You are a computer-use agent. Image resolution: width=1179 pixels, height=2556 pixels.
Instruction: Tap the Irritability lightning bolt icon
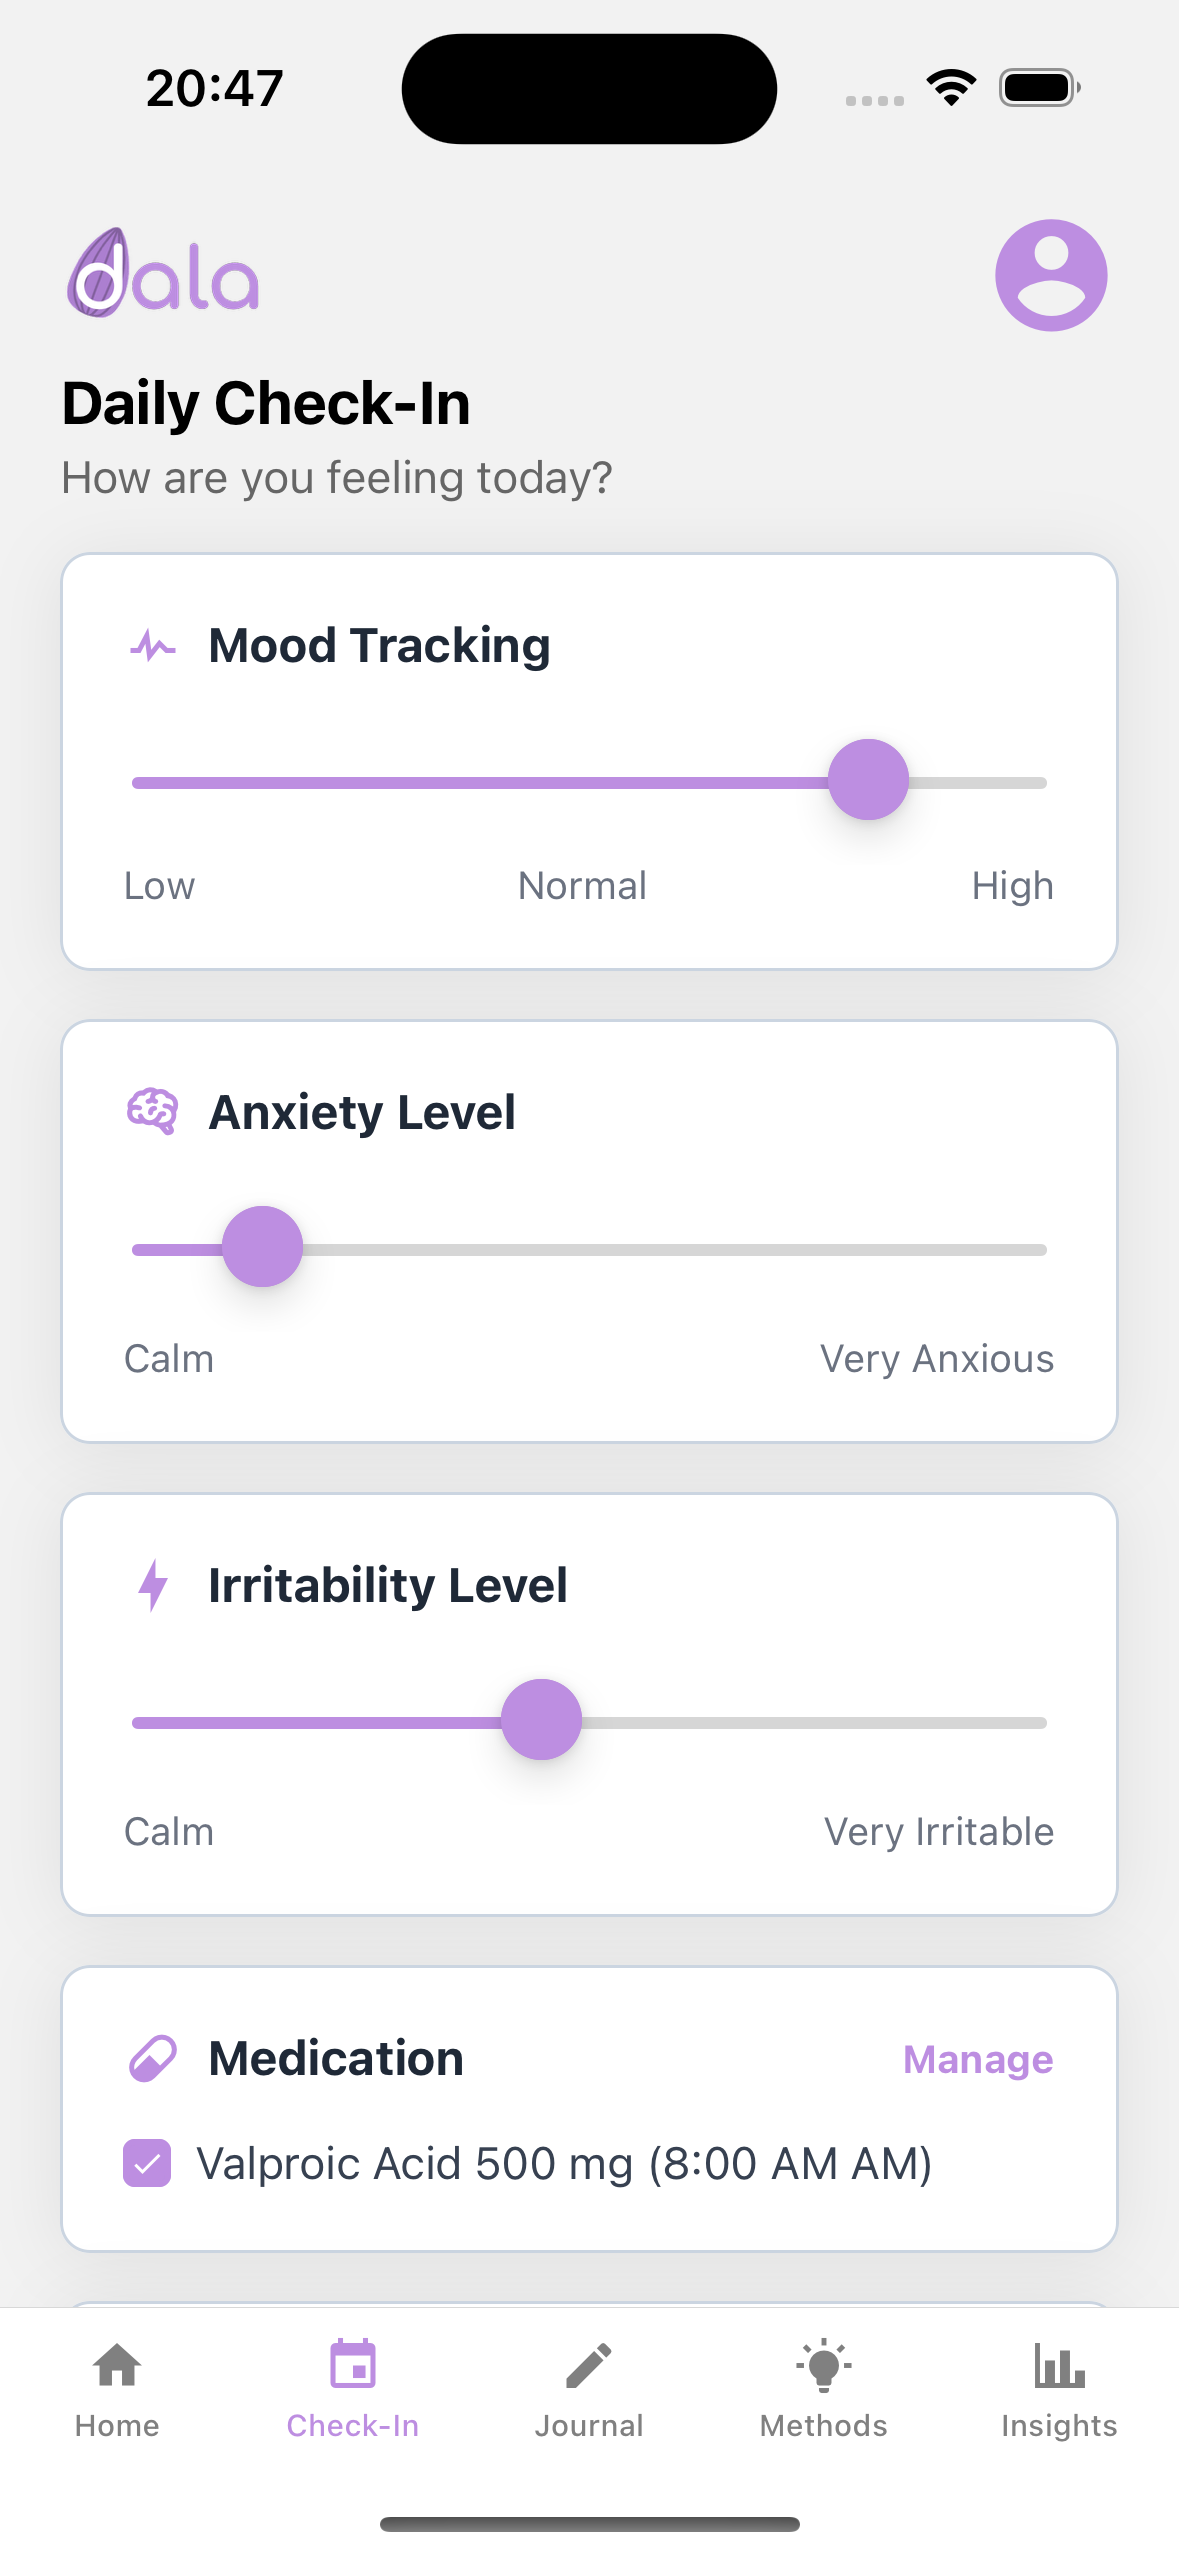coord(153,1585)
